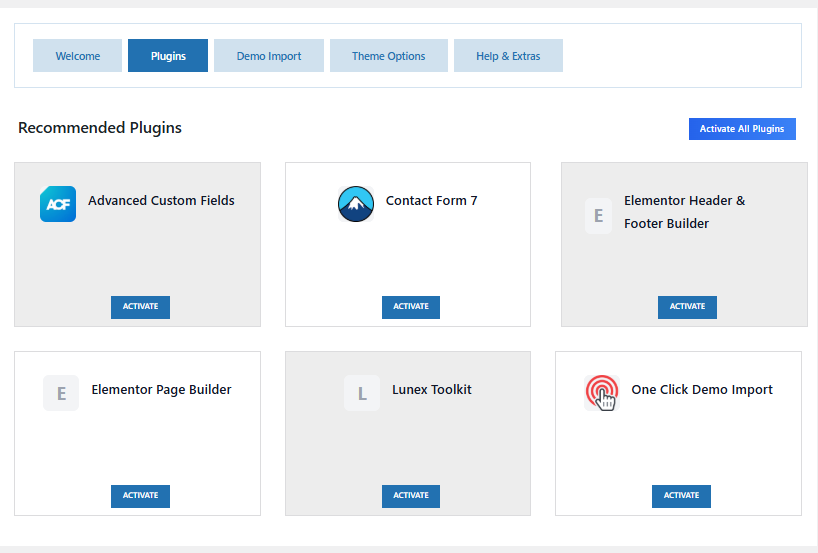Click the "Lunex Toolkit" title text
This screenshot has width=818, height=553.
[x=432, y=390]
